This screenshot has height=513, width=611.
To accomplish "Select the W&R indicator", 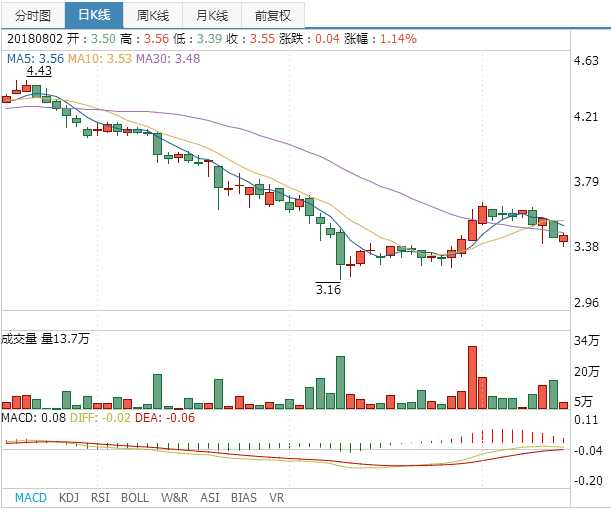I will click(175, 497).
